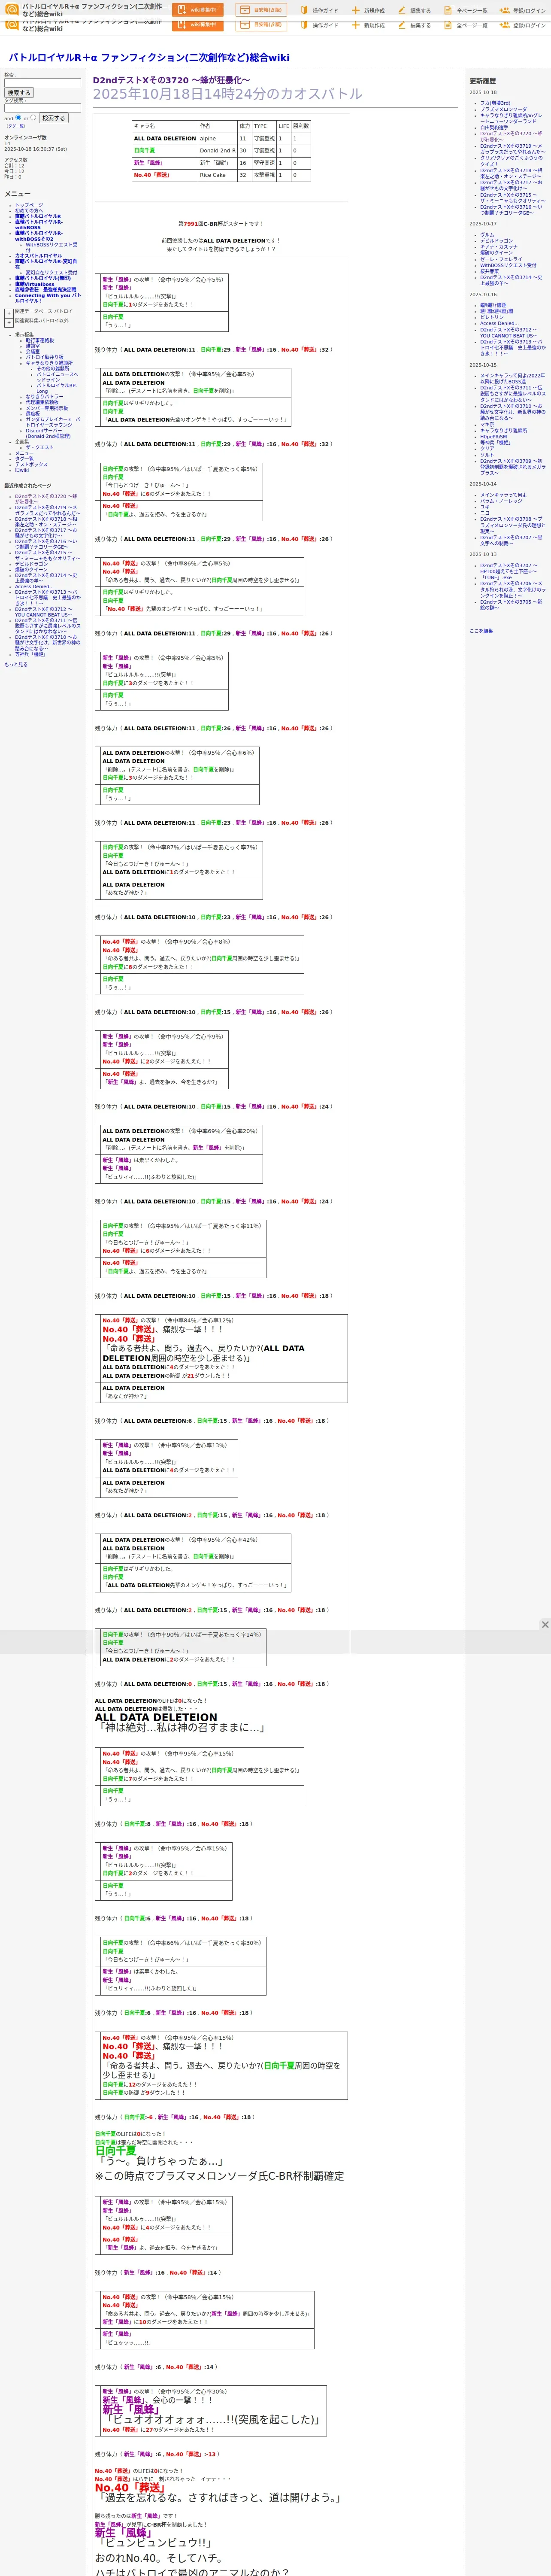Screen dimensions: 551x2576
Task: Open 自由契約選手 in 更新履歴
Action: click(x=494, y=127)
